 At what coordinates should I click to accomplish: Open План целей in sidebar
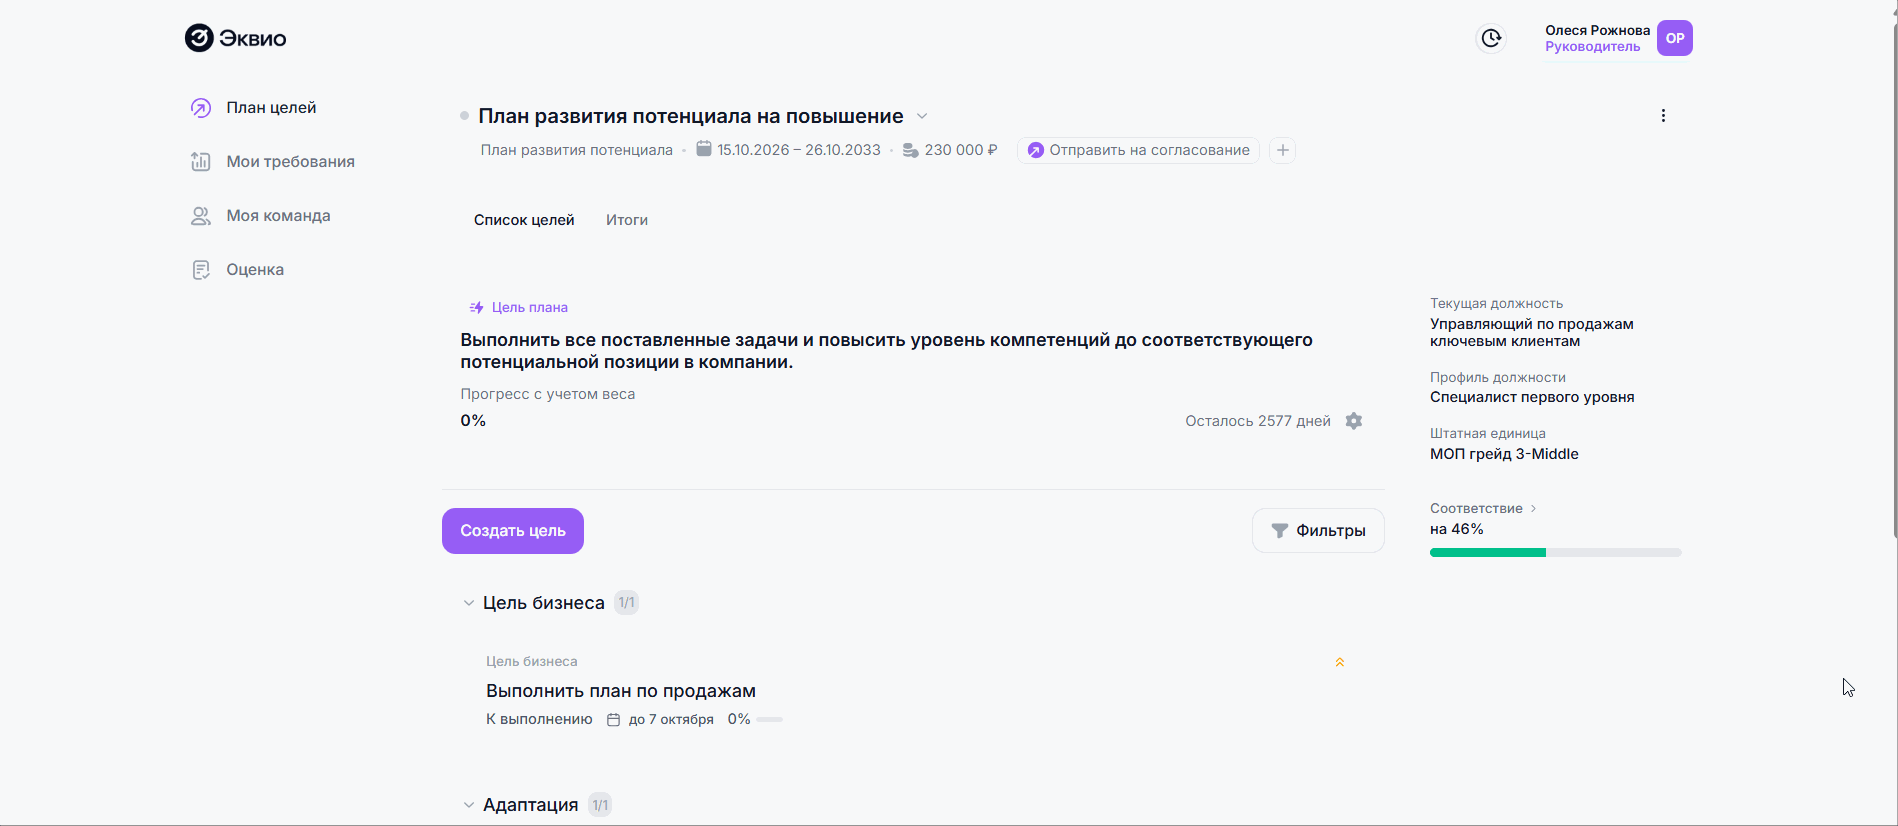pos(271,108)
